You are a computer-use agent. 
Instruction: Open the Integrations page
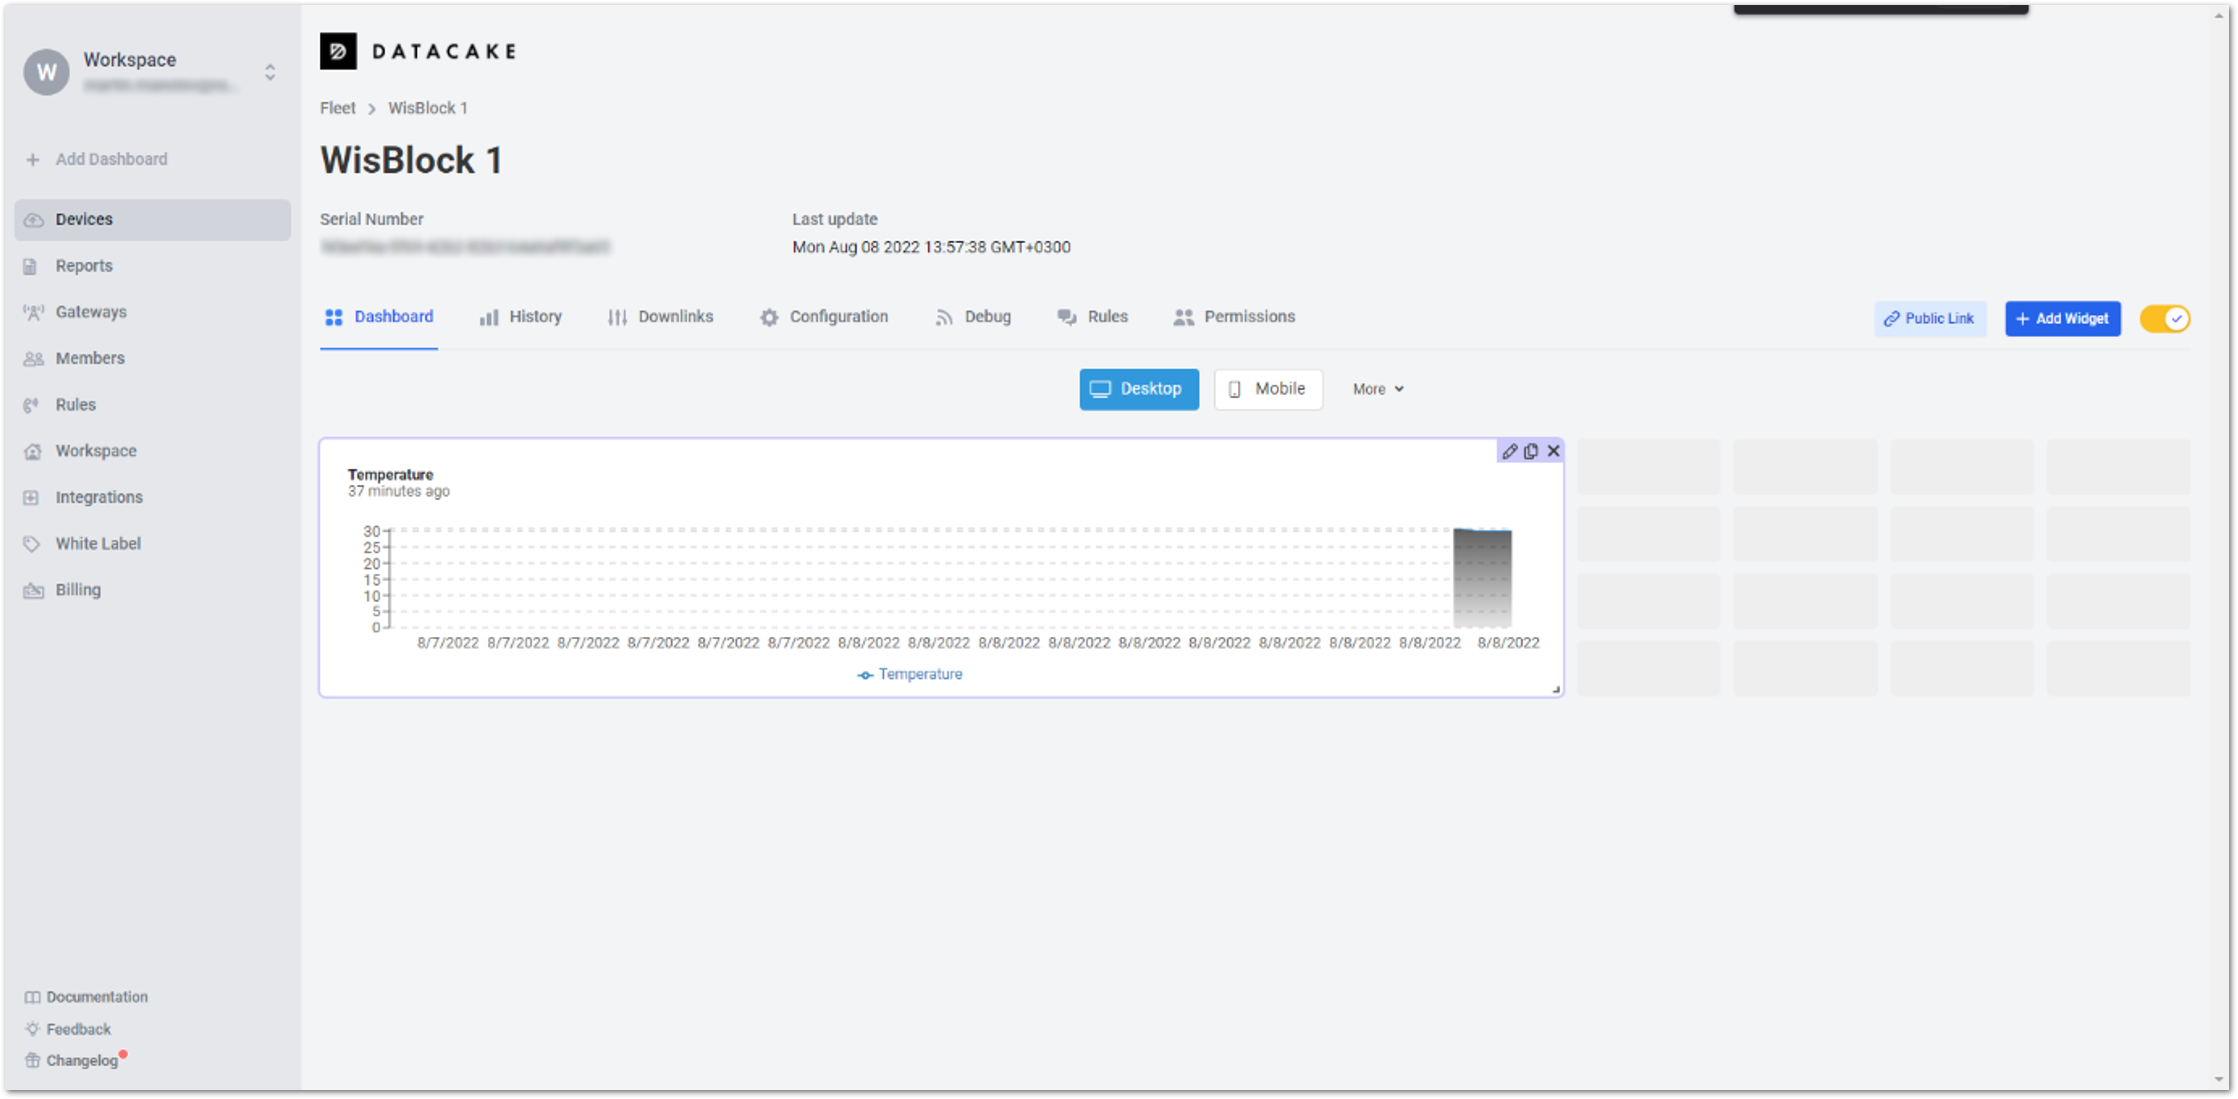point(98,497)
